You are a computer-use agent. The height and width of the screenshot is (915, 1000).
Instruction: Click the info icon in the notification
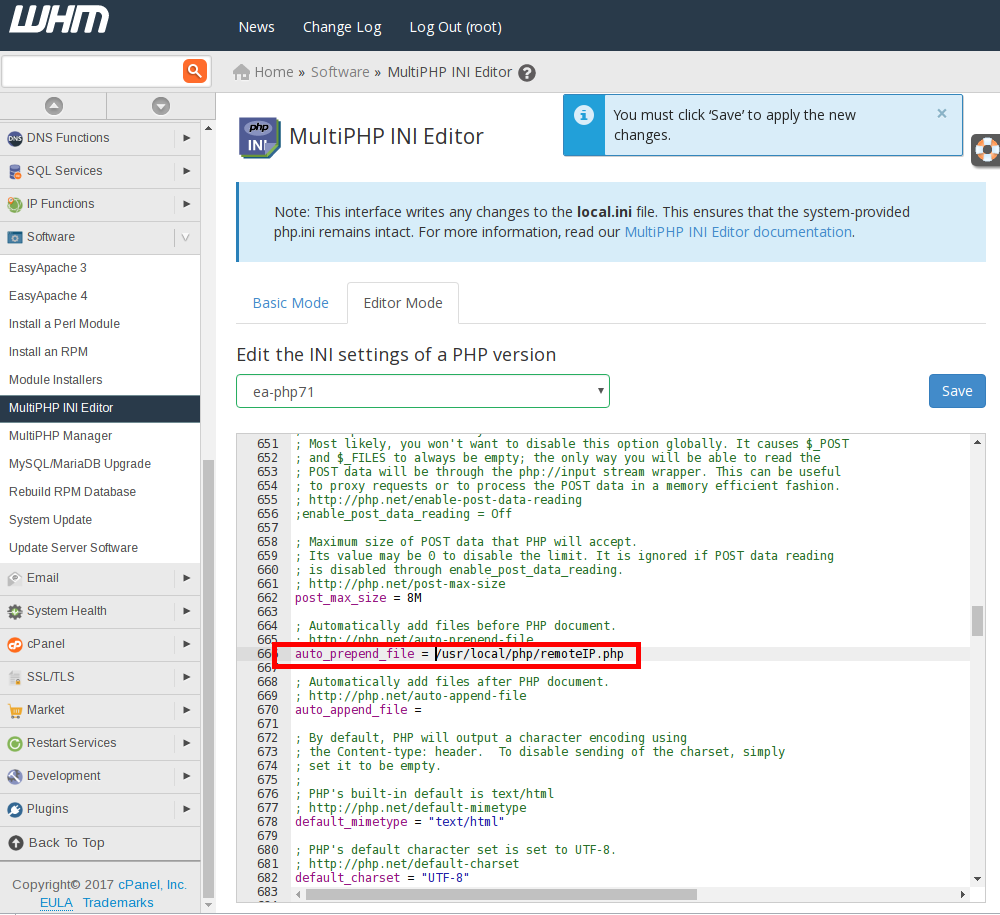(x=584, y=115)
